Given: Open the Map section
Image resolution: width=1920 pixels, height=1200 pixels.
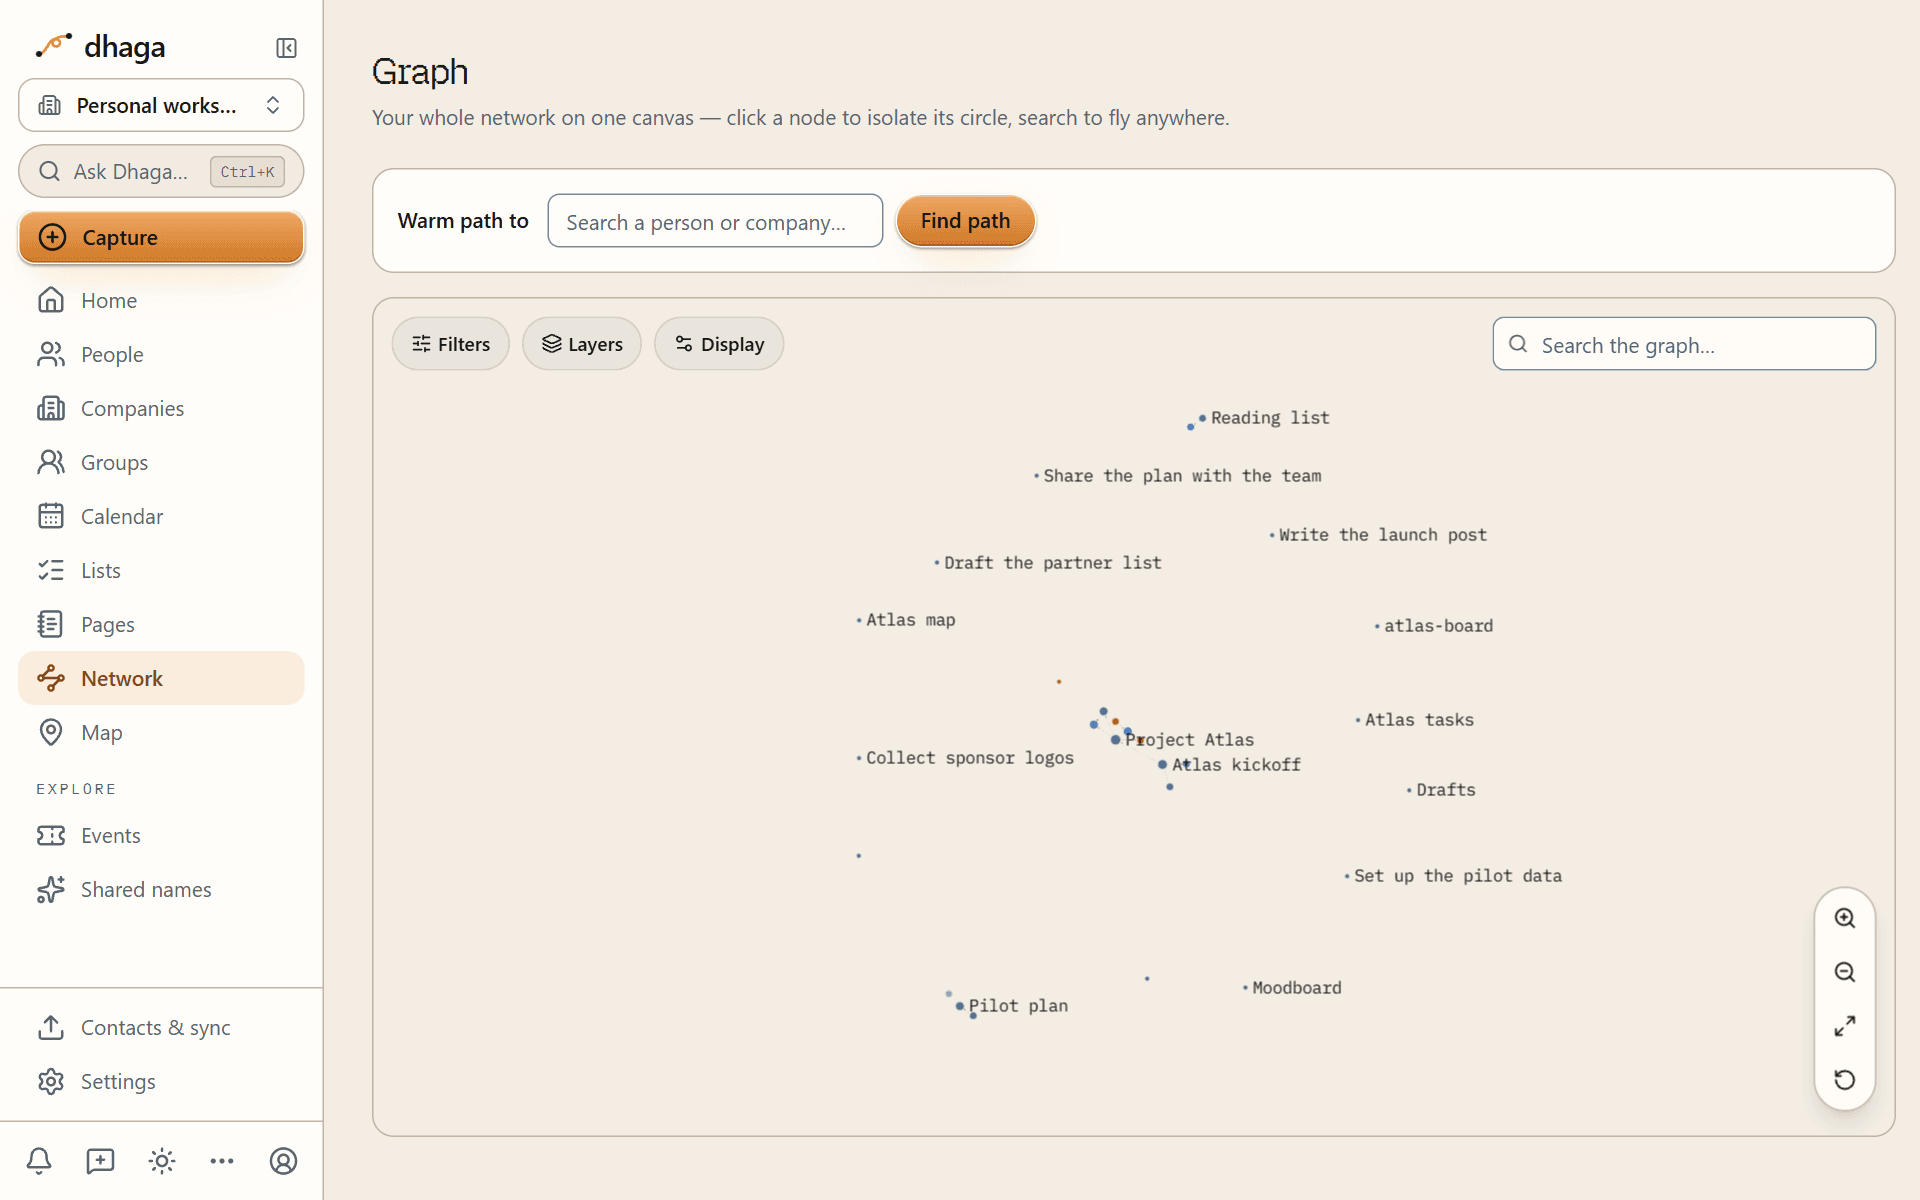Looking at the screenshot, I should (161, 732).
